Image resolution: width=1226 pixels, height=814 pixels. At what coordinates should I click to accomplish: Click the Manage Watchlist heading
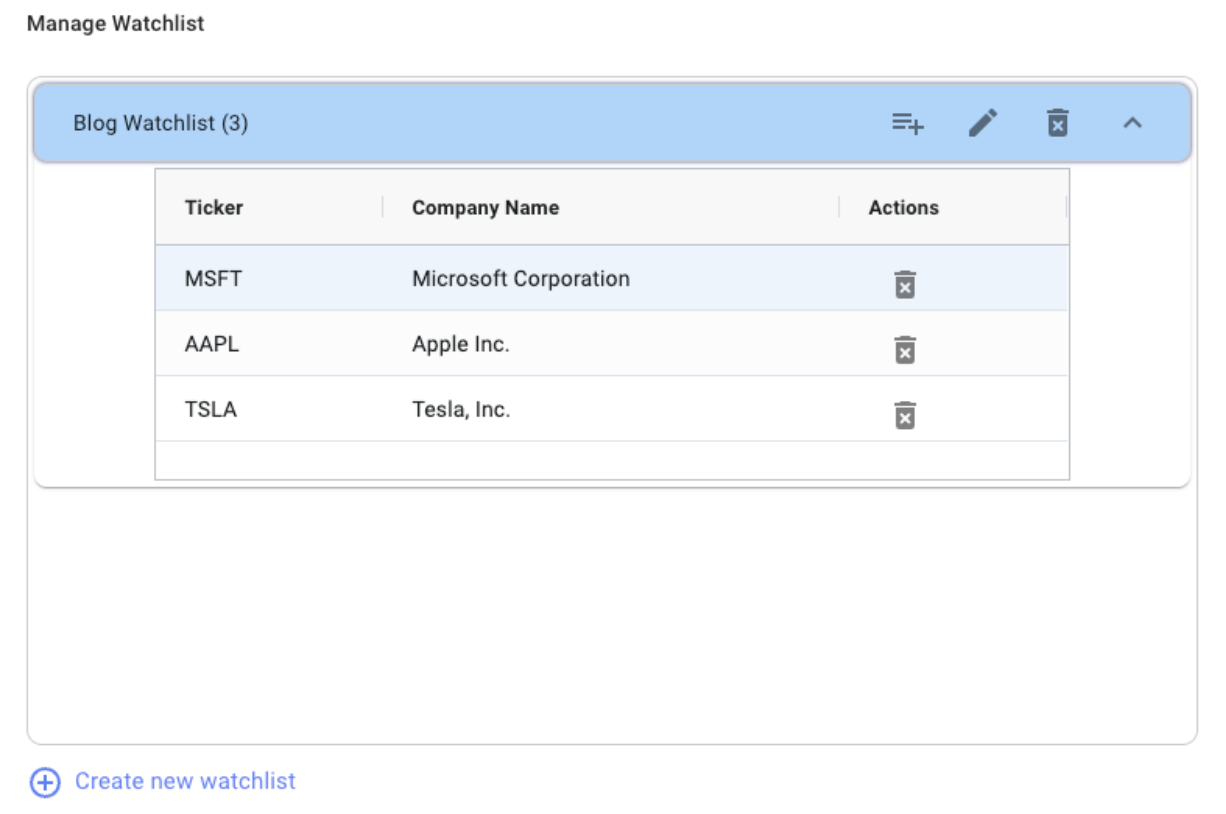pos(115,24)
